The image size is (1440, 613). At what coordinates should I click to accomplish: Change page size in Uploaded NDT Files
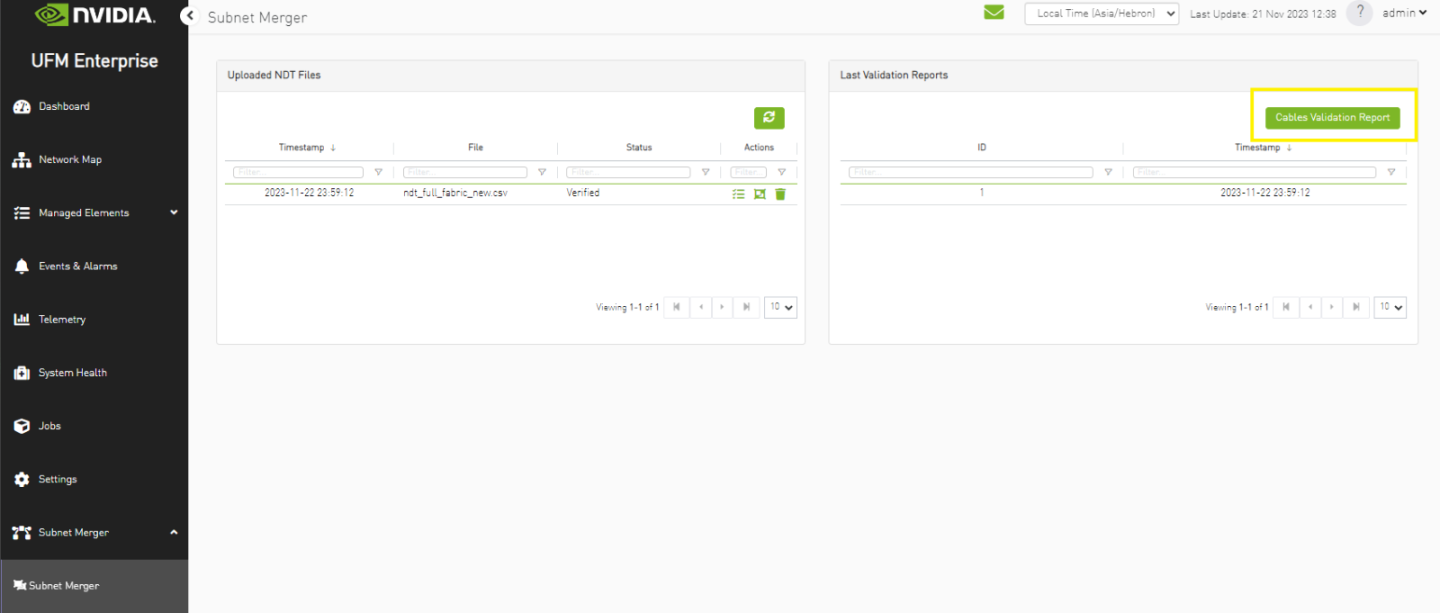780,307
